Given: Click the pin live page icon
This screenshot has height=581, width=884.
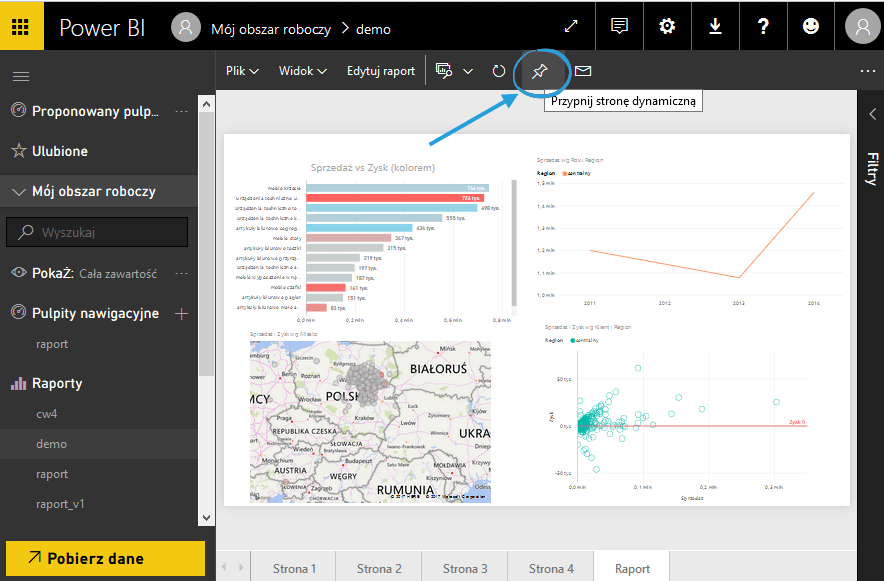Looking at the screenshot, I should (x=540, y=71).
